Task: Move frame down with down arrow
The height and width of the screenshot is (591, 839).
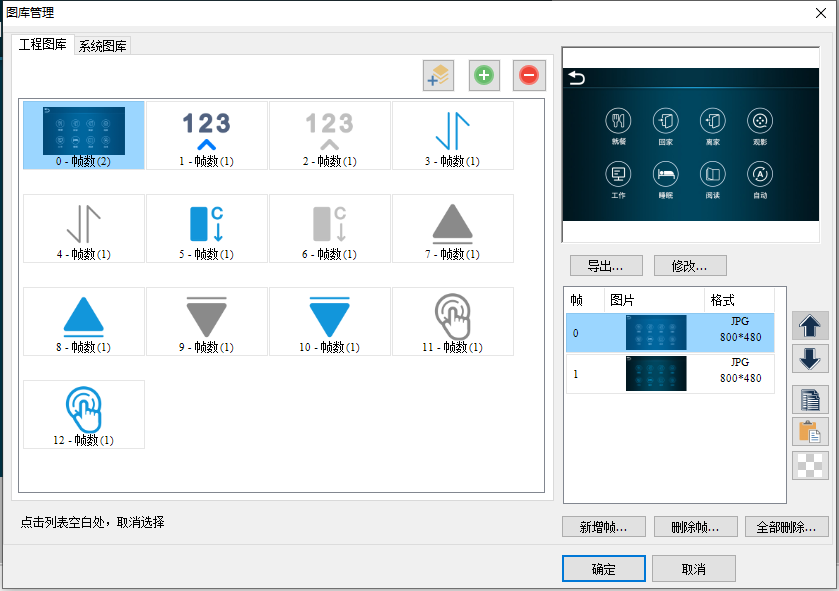Action: [810, 358]
